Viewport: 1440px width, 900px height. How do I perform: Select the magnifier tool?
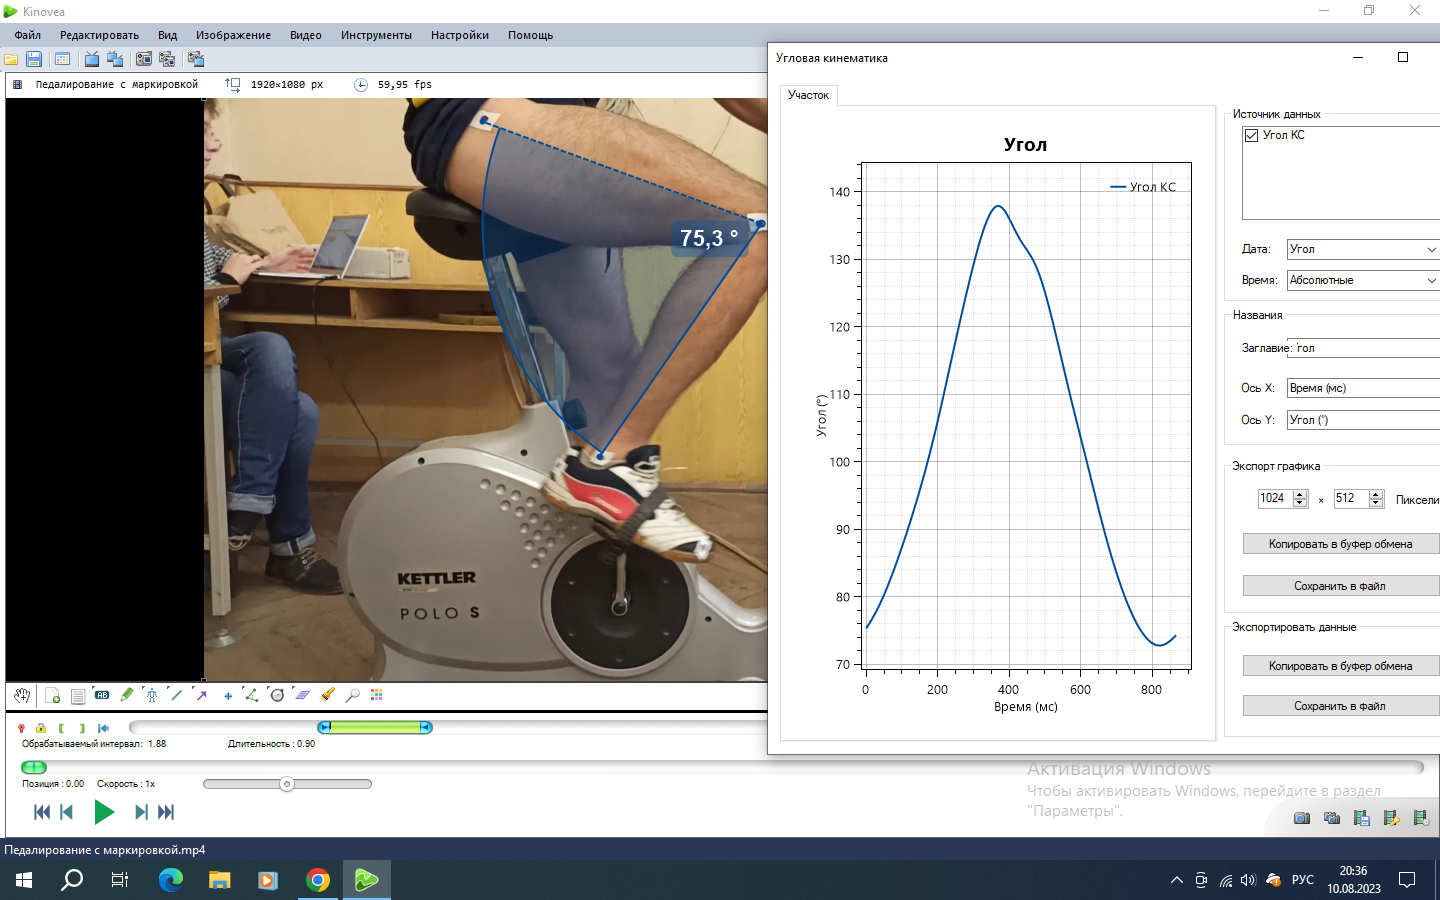coord(352,695)
